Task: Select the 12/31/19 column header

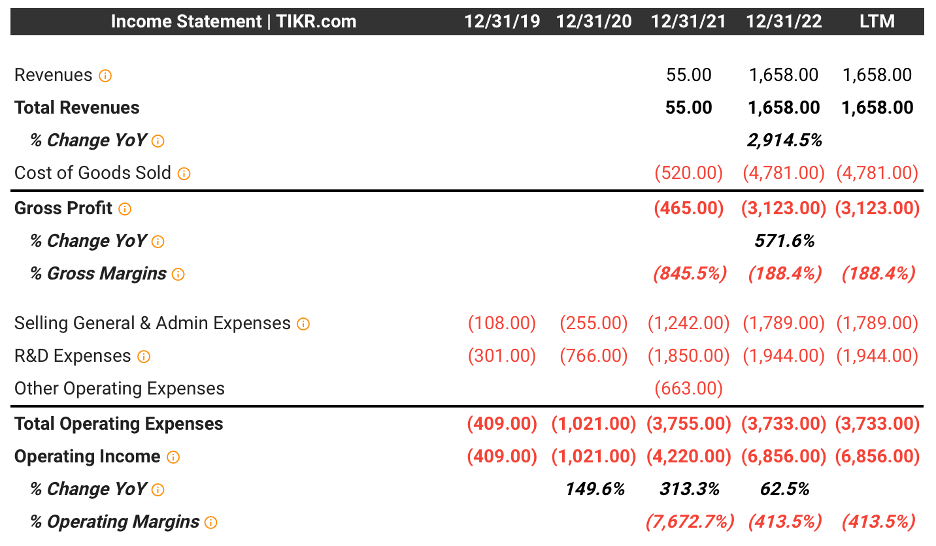Action: point(501,21)
